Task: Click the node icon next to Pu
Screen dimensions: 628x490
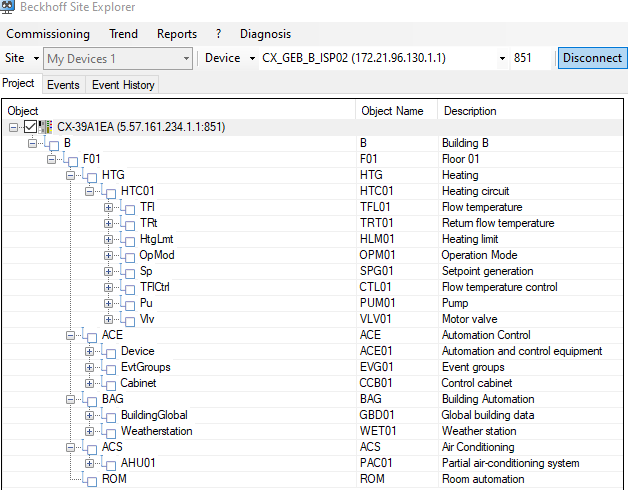Action: pyautogui.click(x=128, y=304)
